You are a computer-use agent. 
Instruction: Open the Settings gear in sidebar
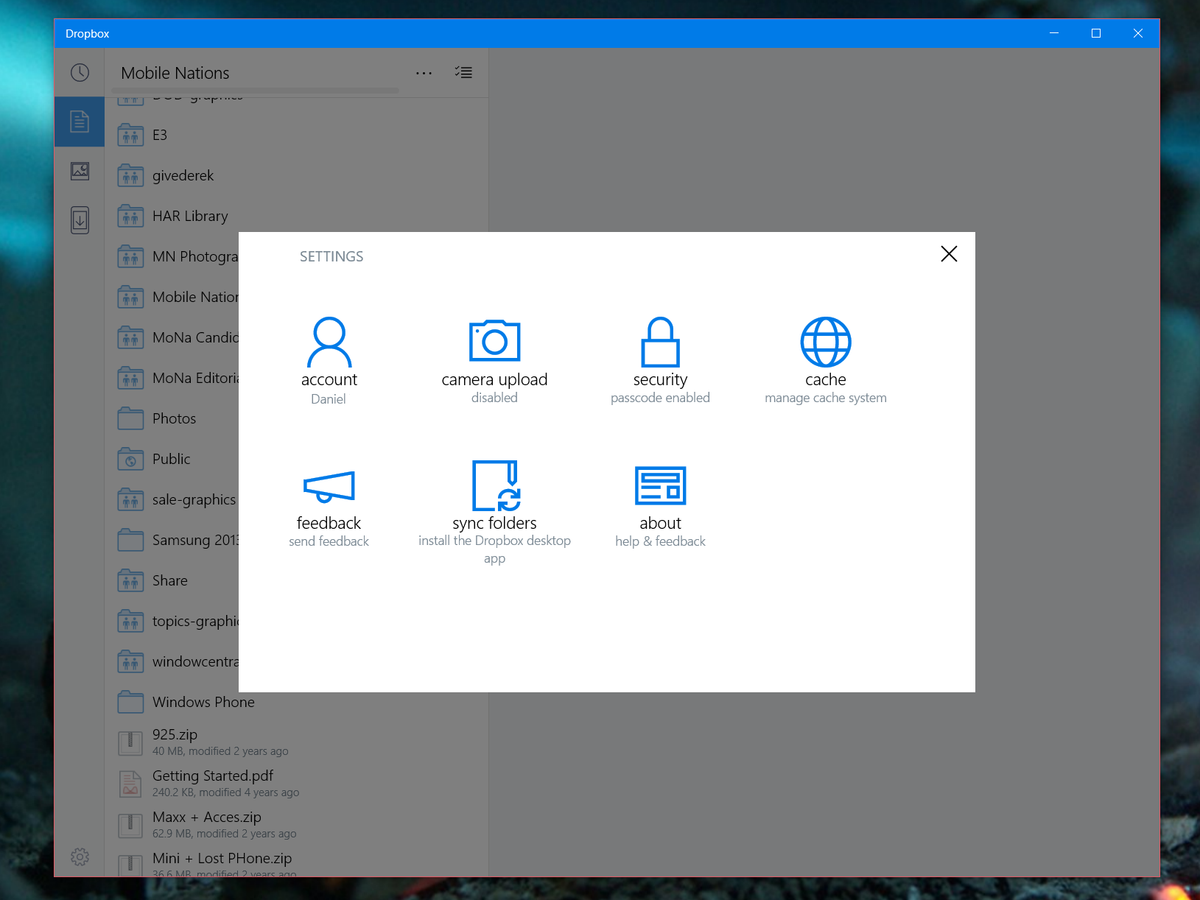(79, 857)
